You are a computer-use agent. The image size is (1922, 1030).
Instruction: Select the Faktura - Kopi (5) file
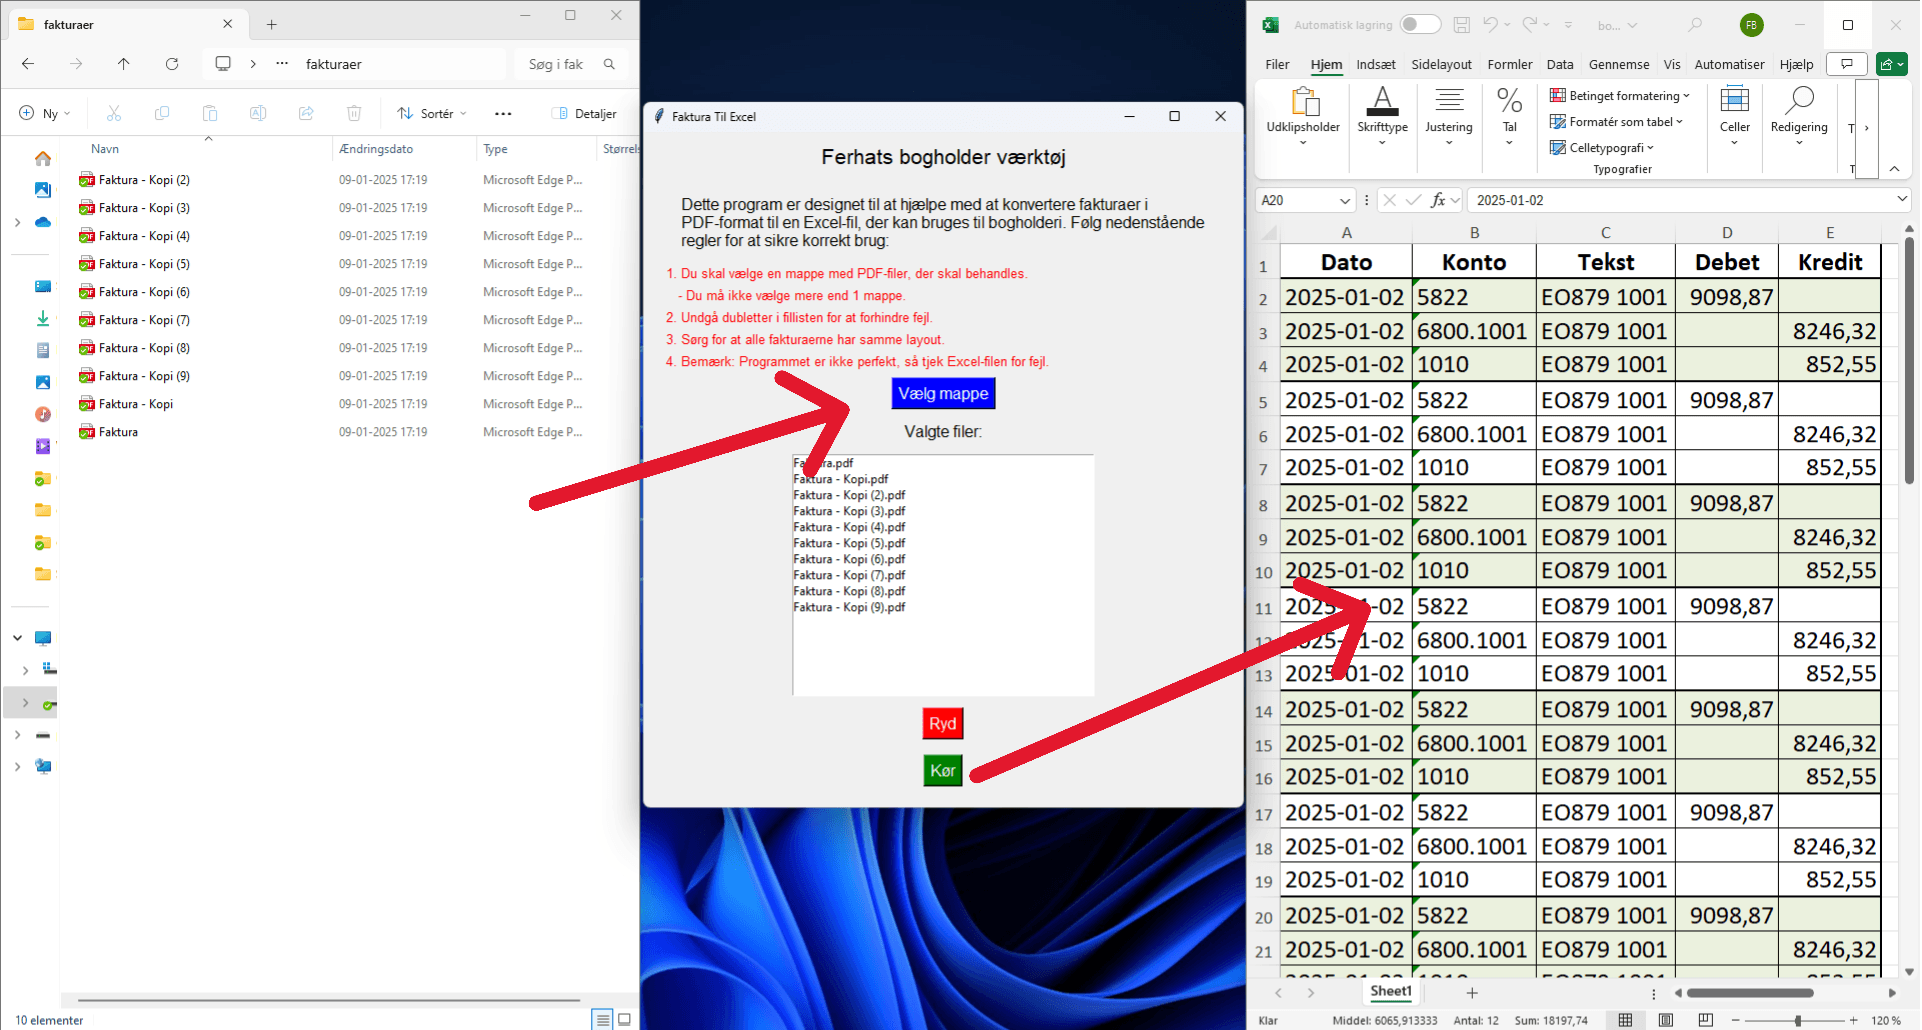[144, 264]
